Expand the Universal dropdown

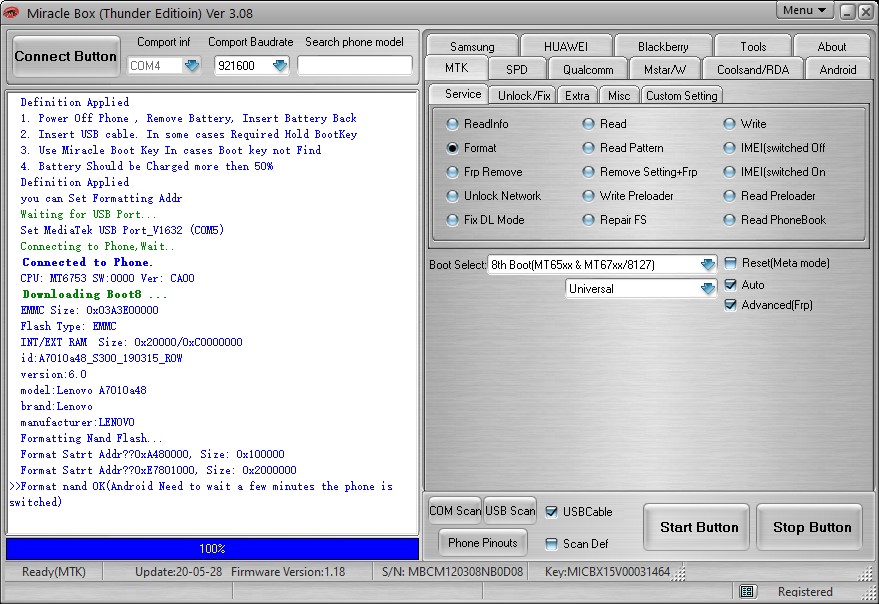click(707, 288)
